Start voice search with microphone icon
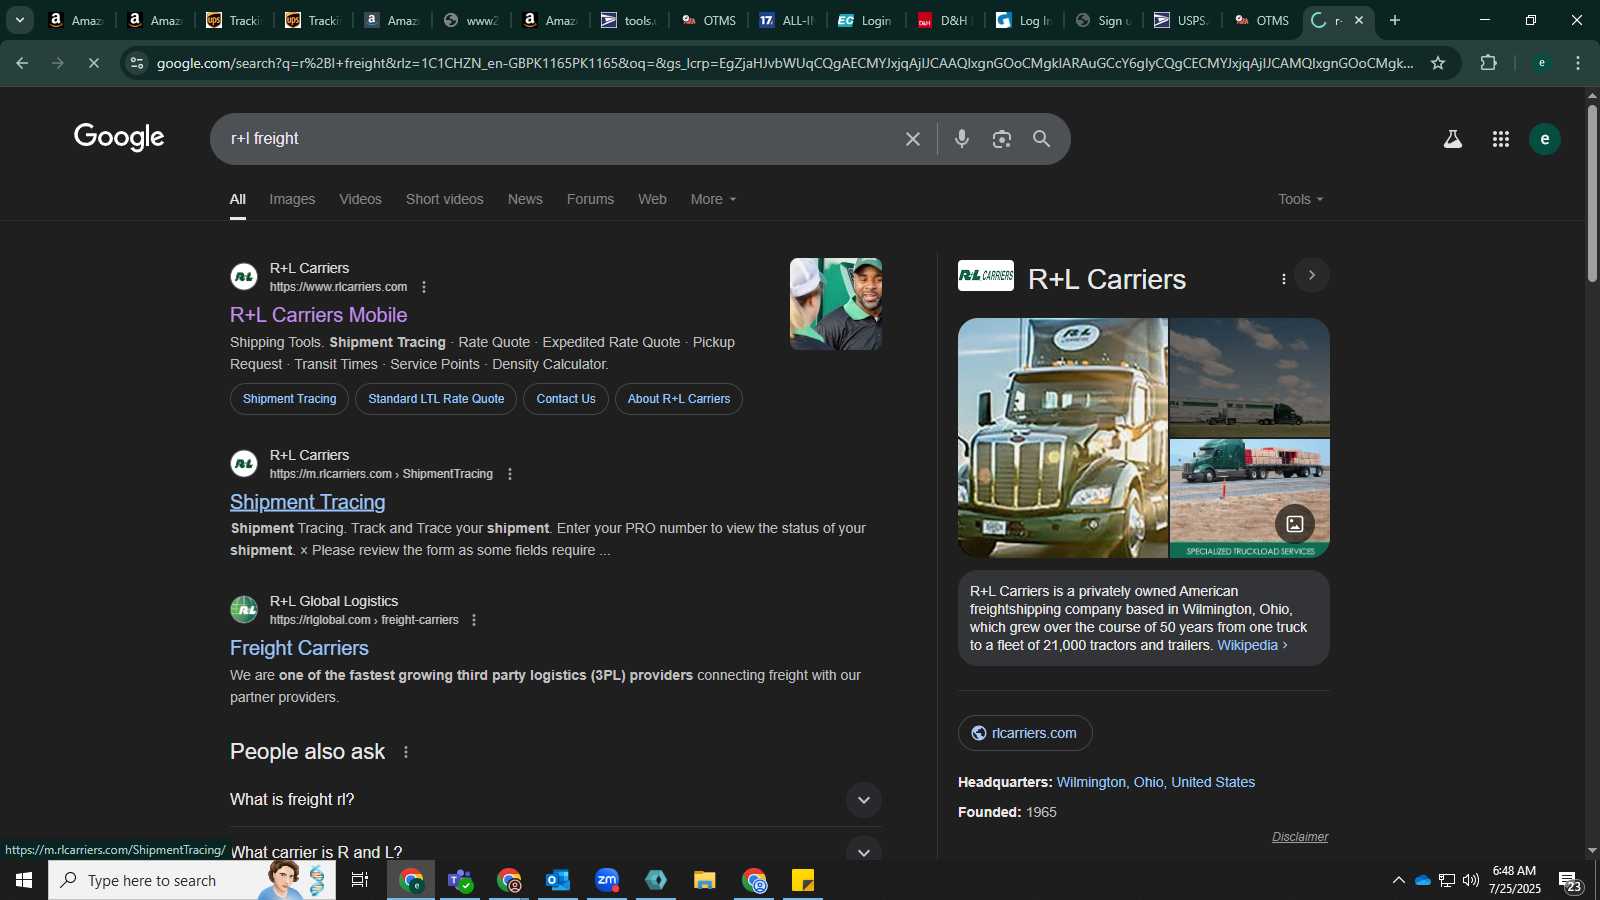Screen dimensions: 1600x900 [x=961, y=139]
